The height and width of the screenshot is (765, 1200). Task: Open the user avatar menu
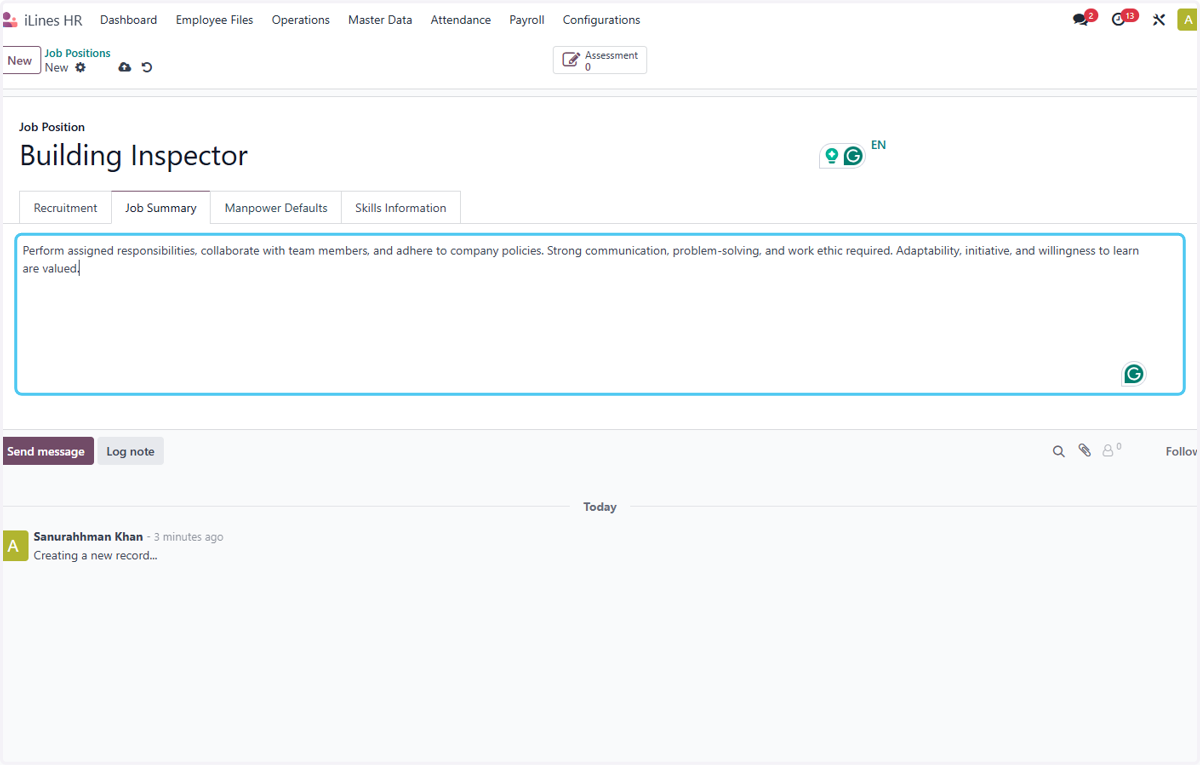(1186, 20)
